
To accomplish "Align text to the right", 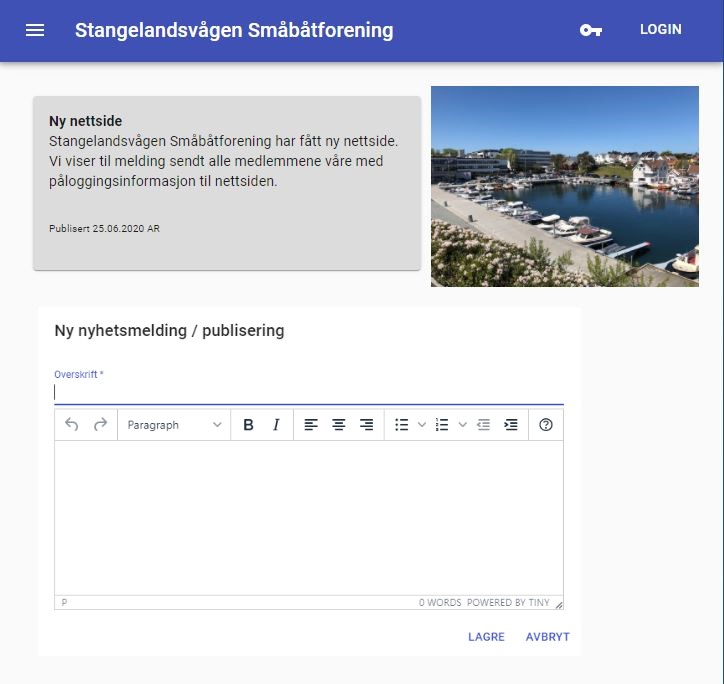I will point(367,425).
